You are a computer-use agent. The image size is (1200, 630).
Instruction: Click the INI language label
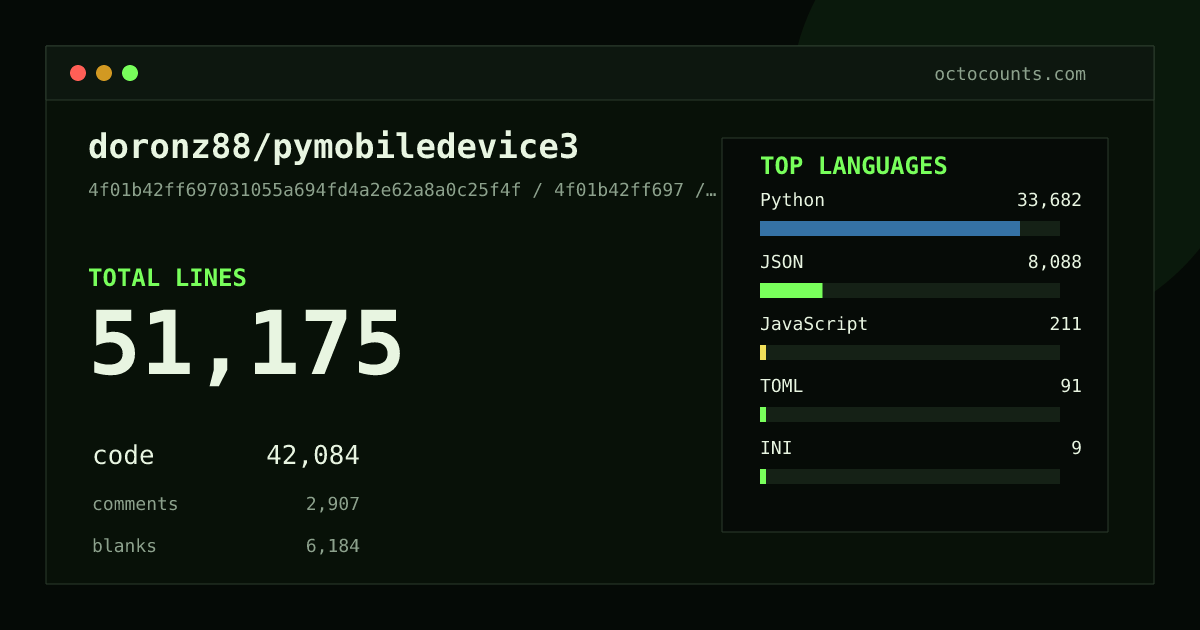776,448
